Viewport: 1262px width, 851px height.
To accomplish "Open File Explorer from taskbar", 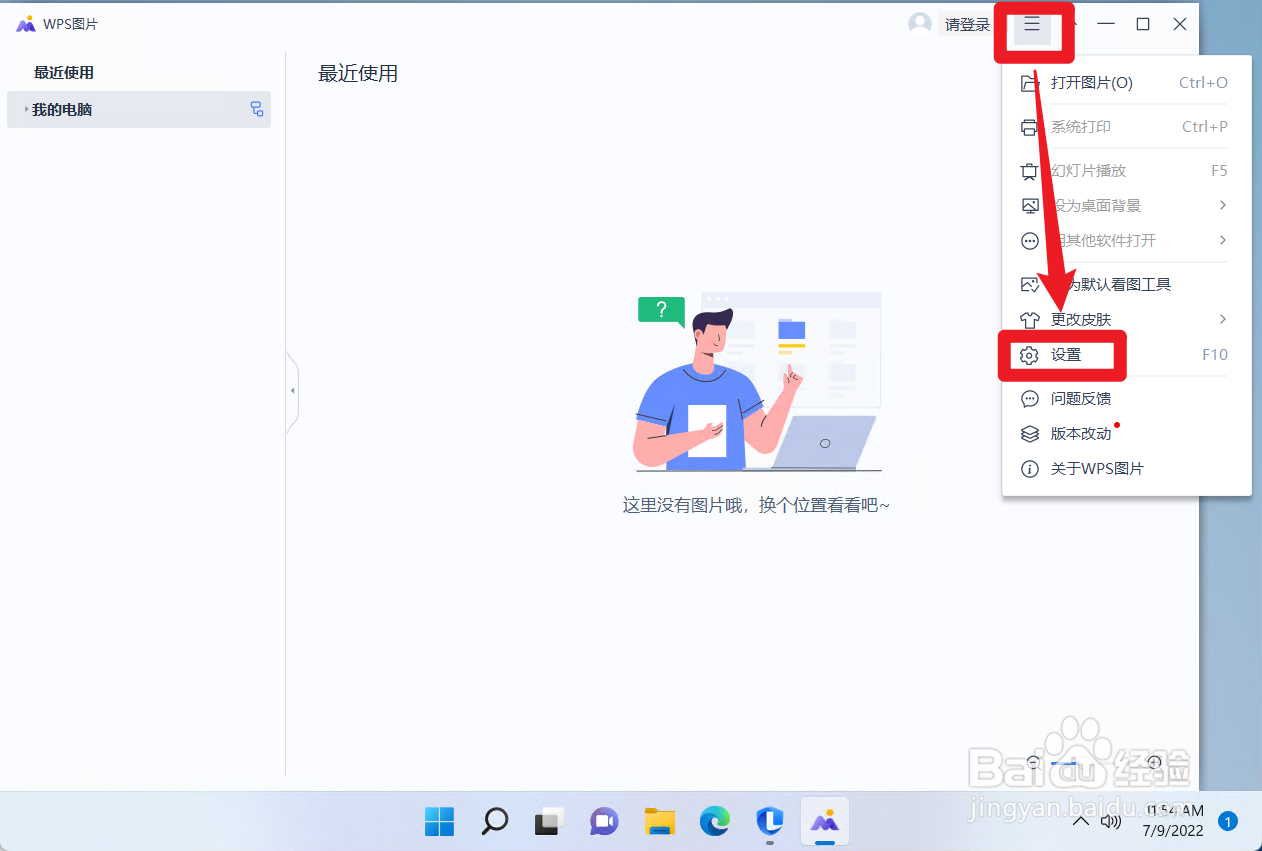I will point(659,821).
